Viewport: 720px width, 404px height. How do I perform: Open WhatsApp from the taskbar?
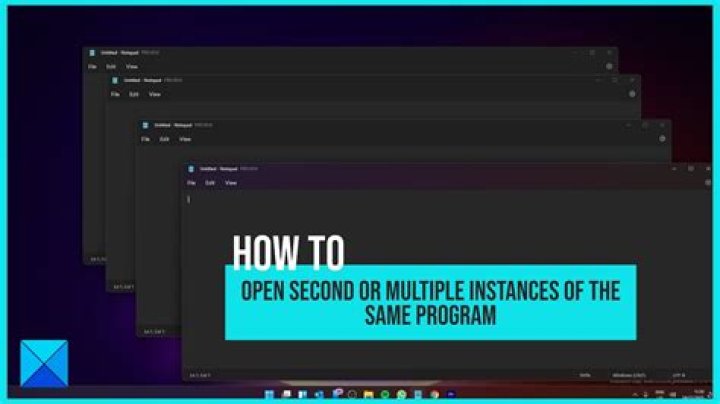click(x=402, y=394)
